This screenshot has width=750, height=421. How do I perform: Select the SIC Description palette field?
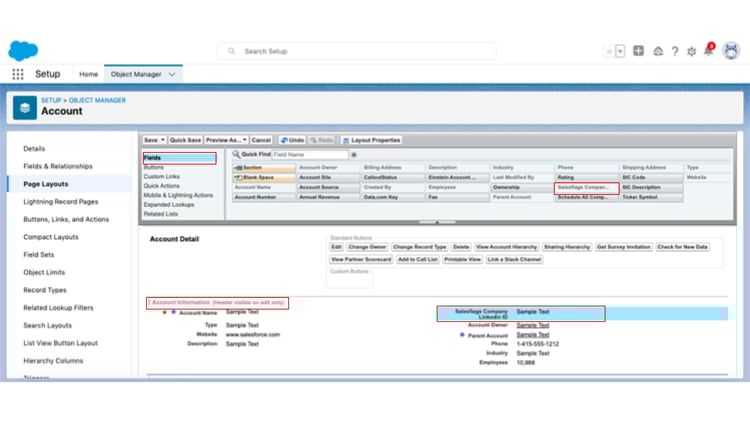point(651,188)
